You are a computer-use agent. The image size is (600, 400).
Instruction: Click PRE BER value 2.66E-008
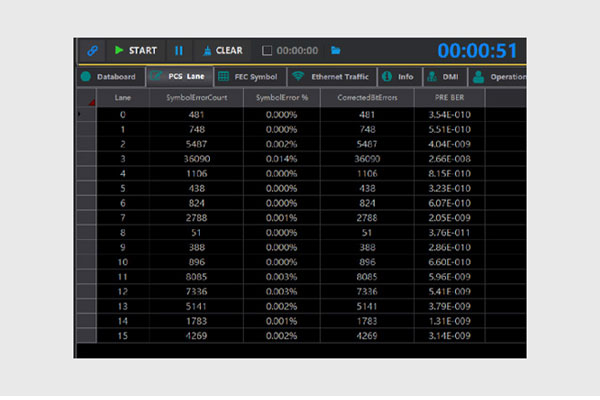click(449, 159)
